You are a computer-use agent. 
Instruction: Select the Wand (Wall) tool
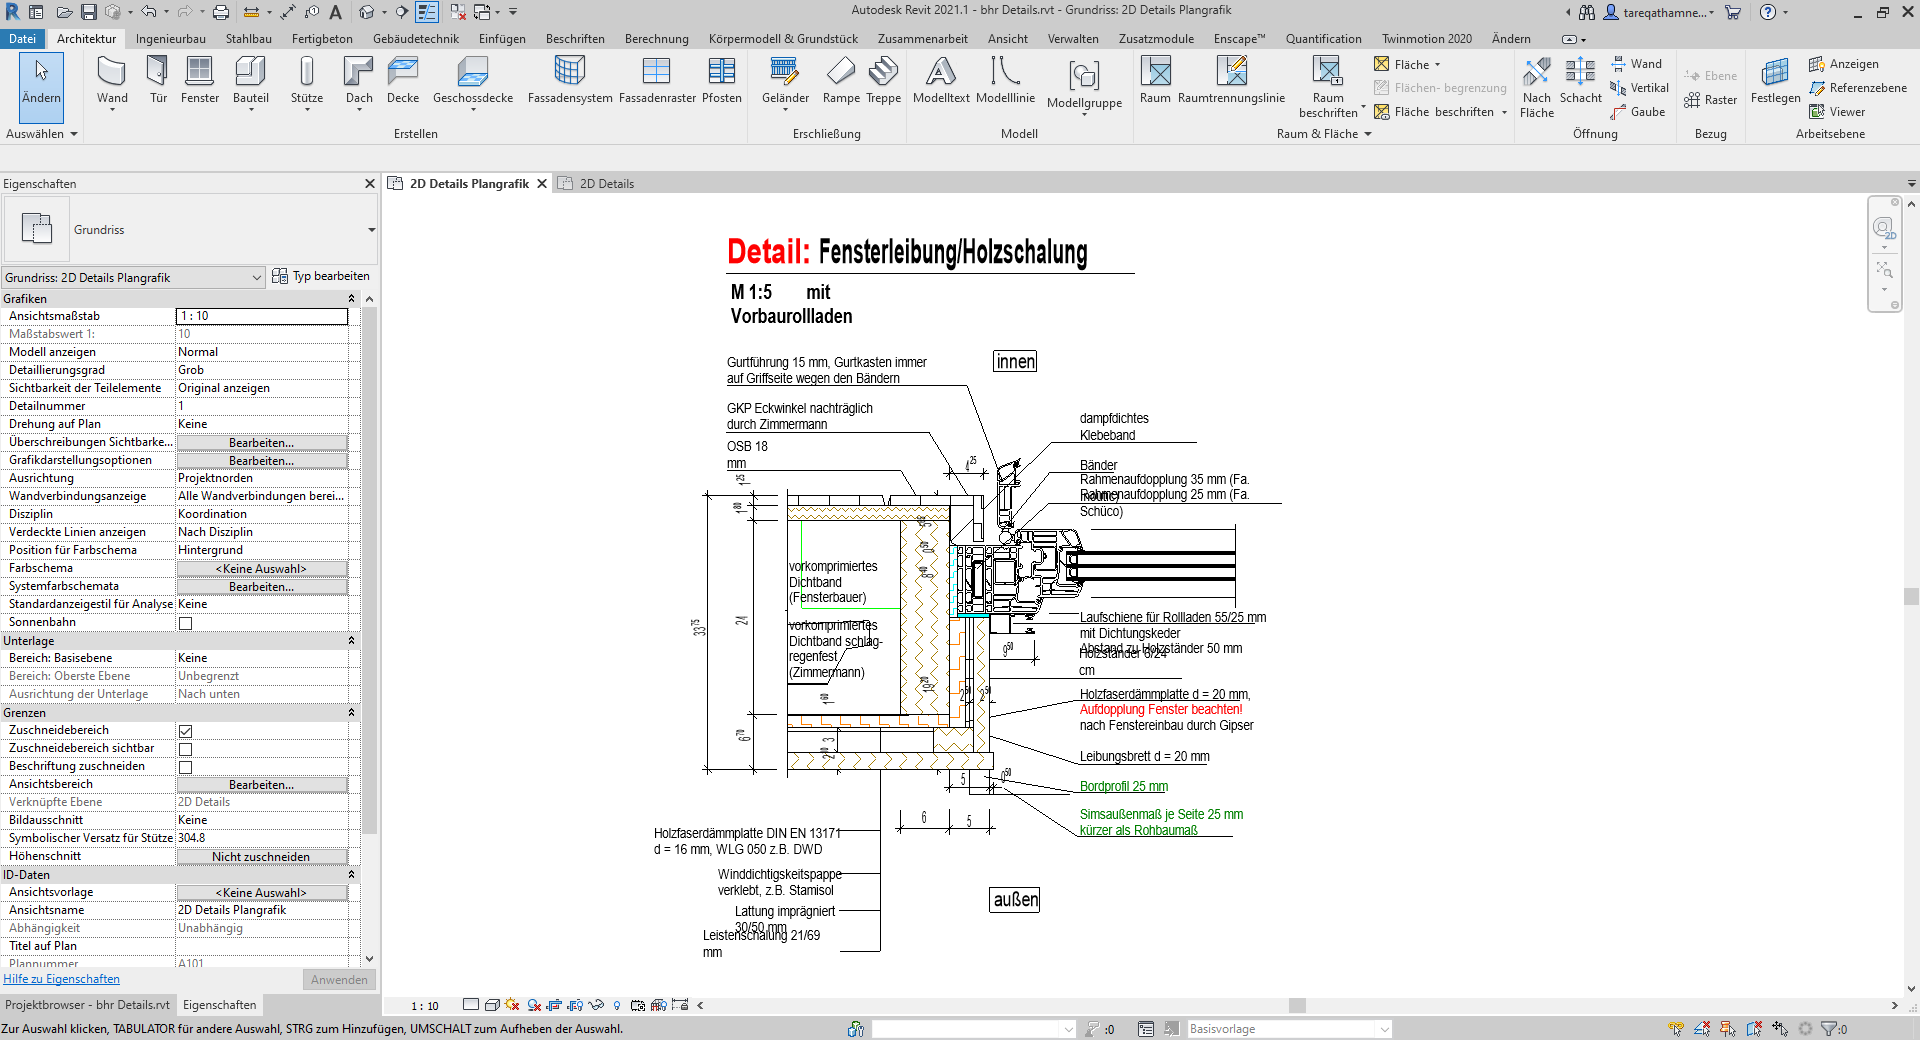tap(112, 80)
